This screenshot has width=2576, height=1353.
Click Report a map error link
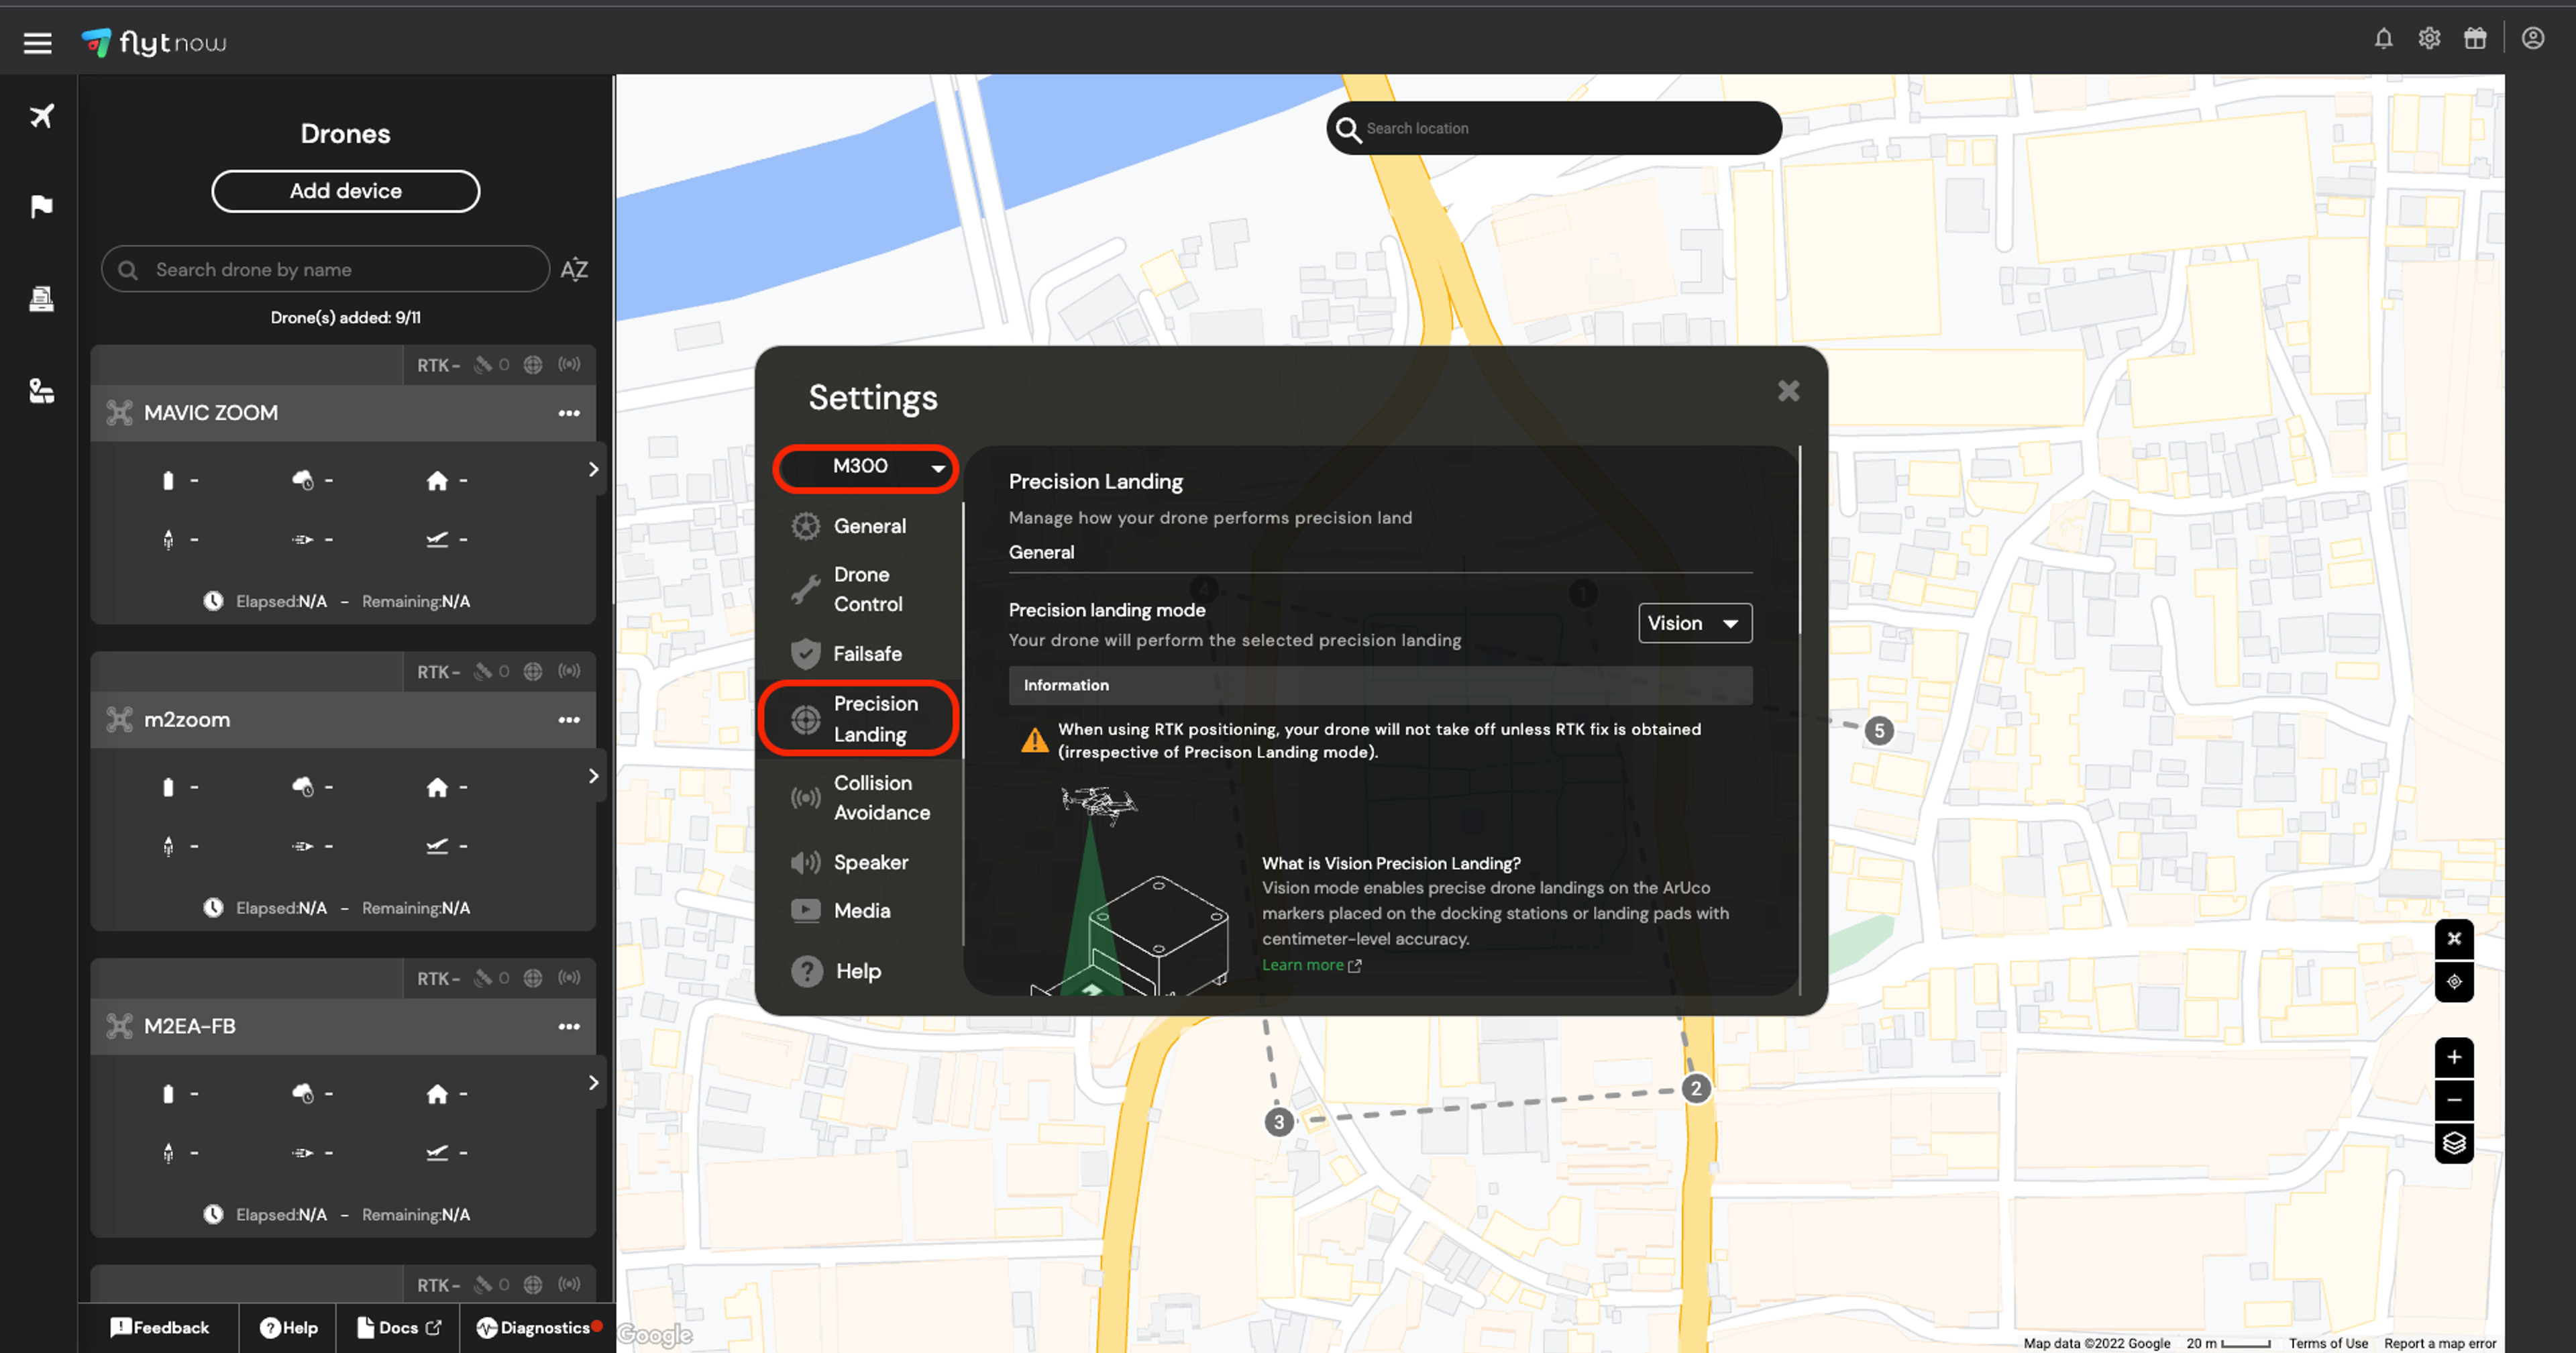click(x=2440, y=1343)
